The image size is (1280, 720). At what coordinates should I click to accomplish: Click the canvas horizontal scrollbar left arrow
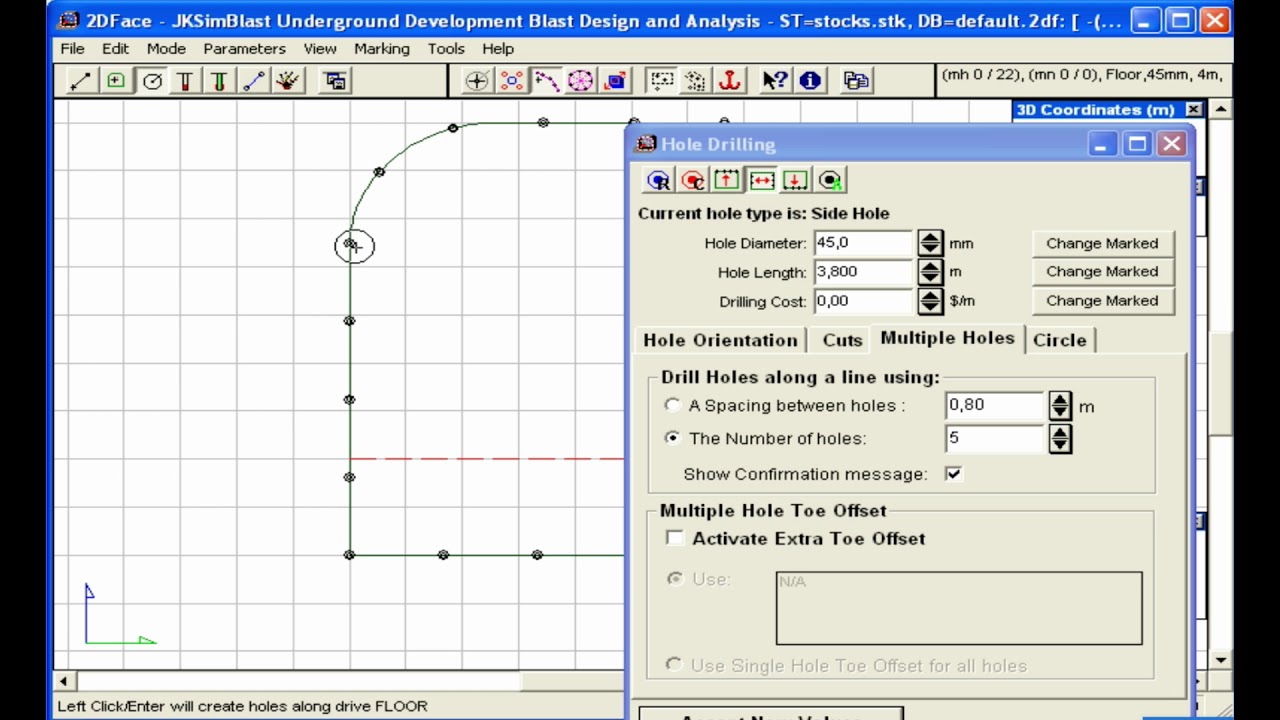(63, 681)
